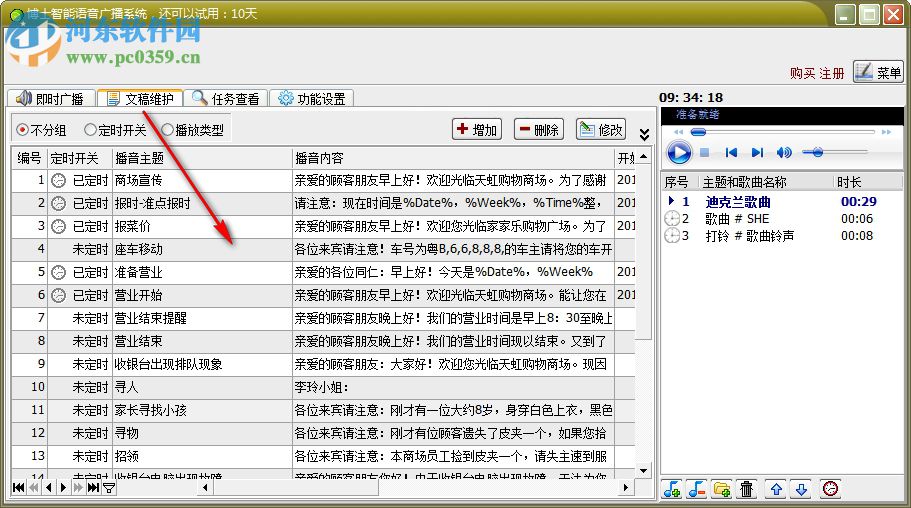Sort by the 播音内容 column header

(453, 158)
